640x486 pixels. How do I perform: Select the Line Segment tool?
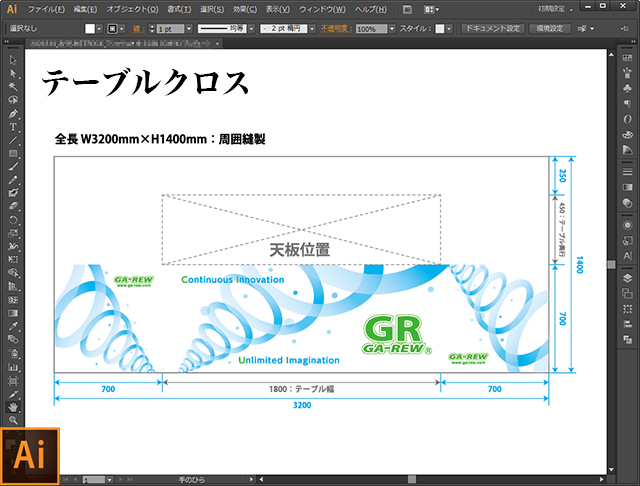pos(13,140)
